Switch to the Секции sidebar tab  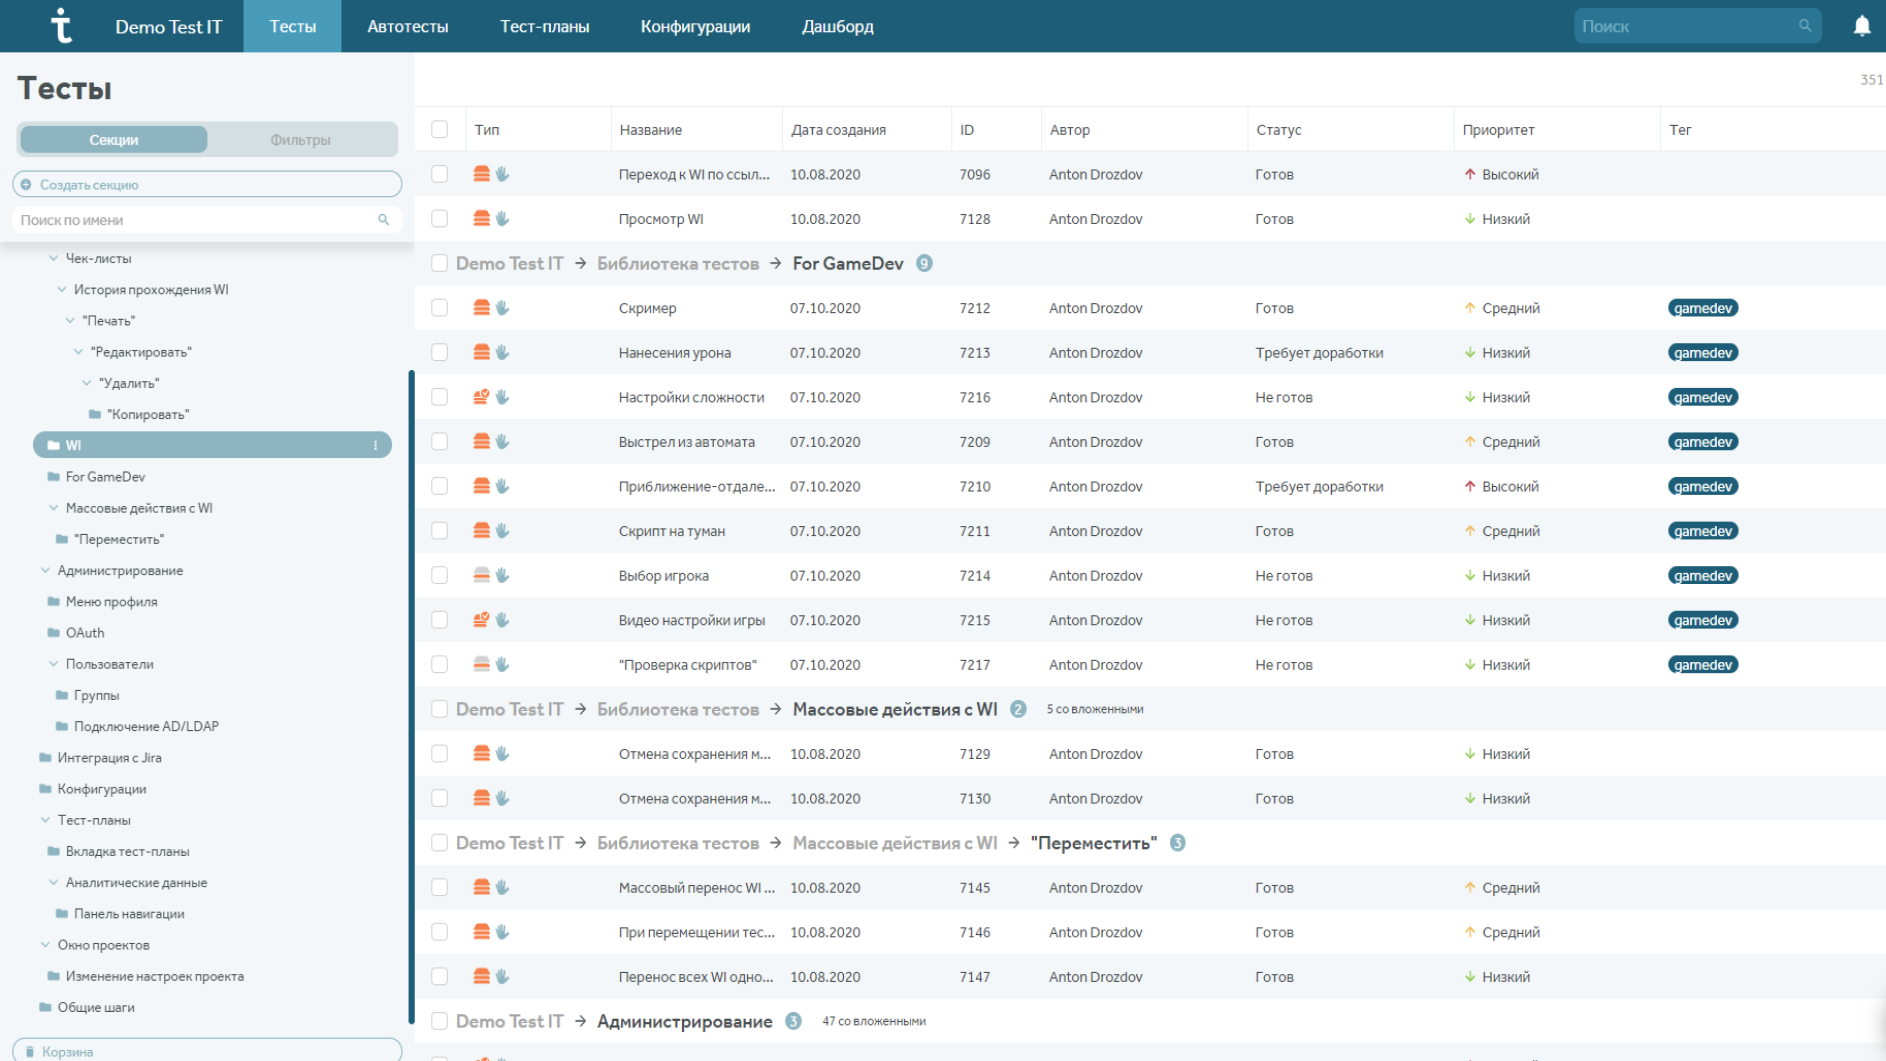(x=114, y=140)
